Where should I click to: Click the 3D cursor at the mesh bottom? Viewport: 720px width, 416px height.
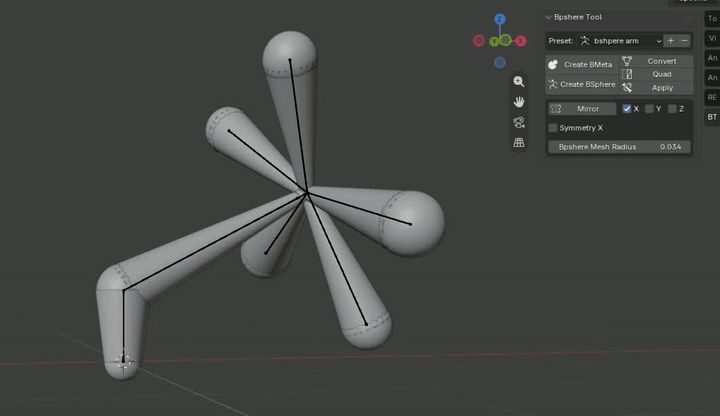[123, 361]
